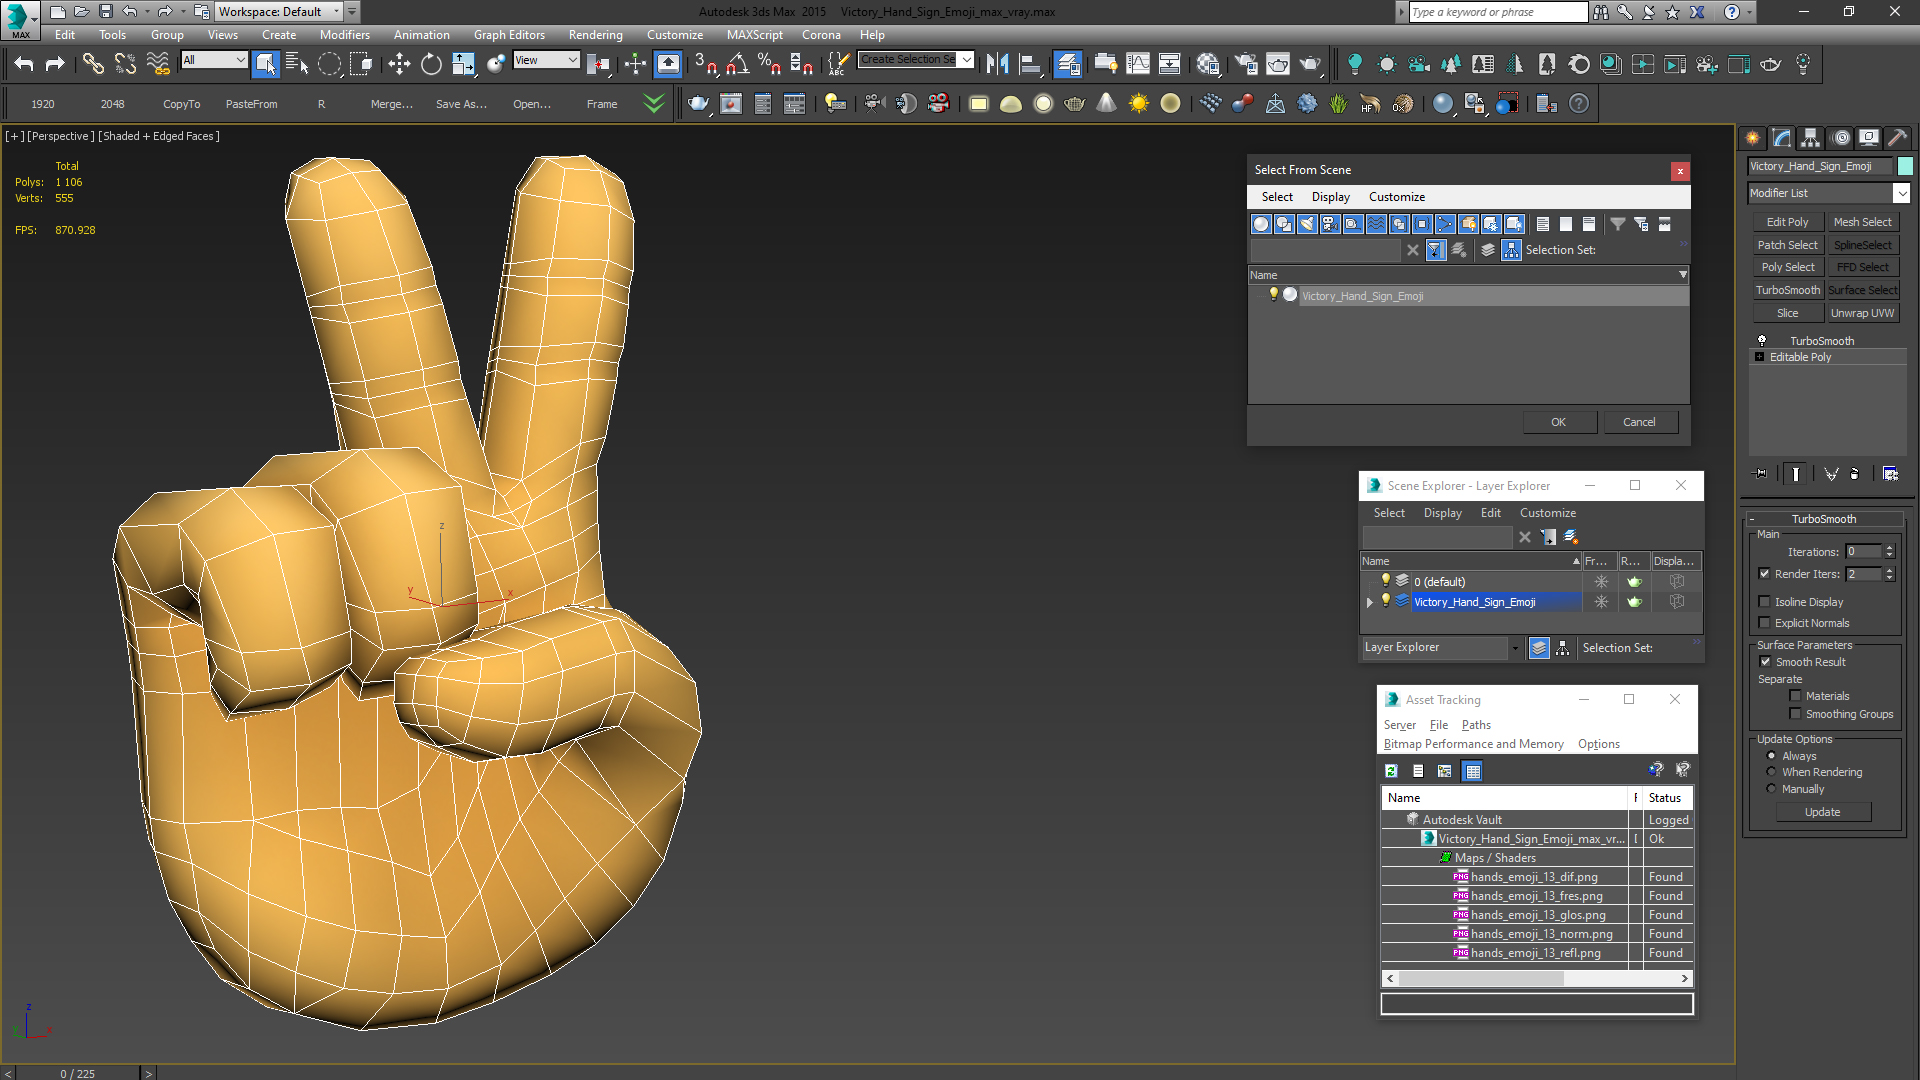Screen dimensions: 1920x1080
Task: Click the Unwrap UVW modifier button
Action: 1863,313
